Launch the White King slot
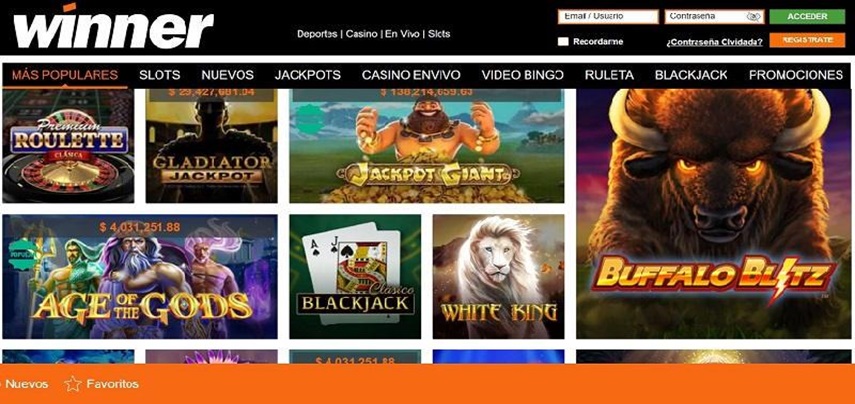The width and height of the screenshot is (855, 404). pos(498,276)
